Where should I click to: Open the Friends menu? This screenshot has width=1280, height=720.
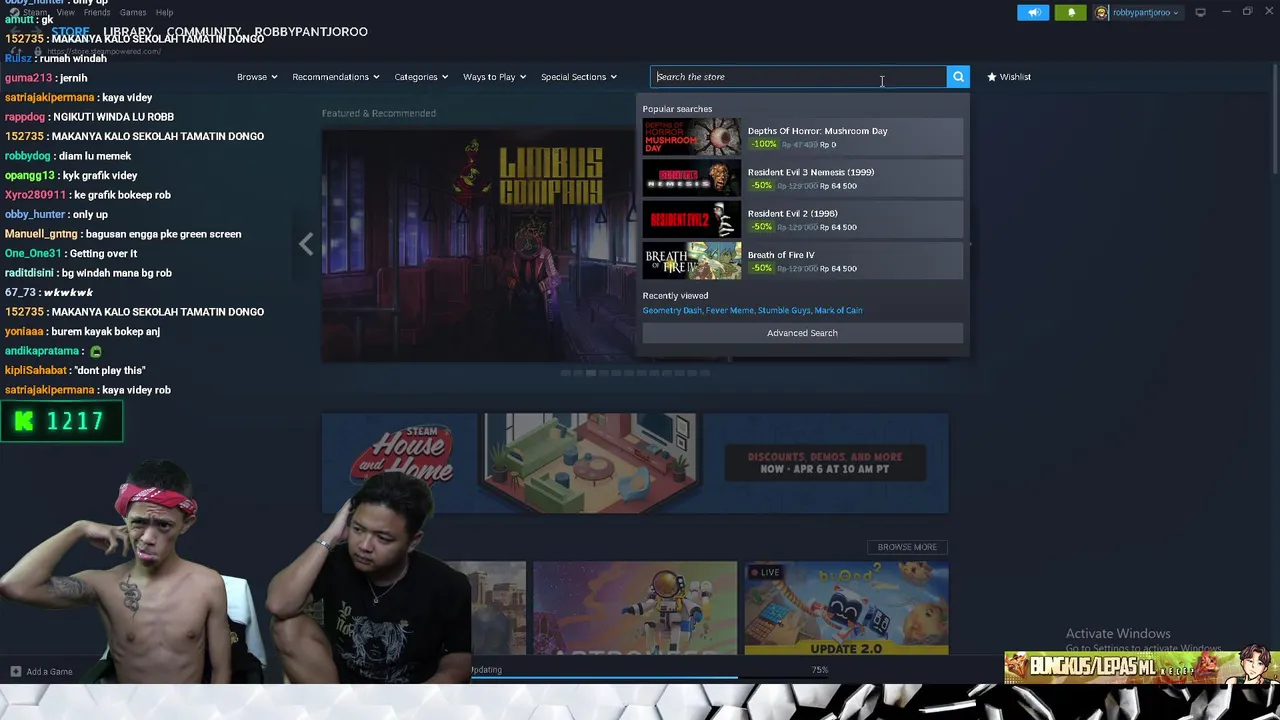click(x=97, y=12)
